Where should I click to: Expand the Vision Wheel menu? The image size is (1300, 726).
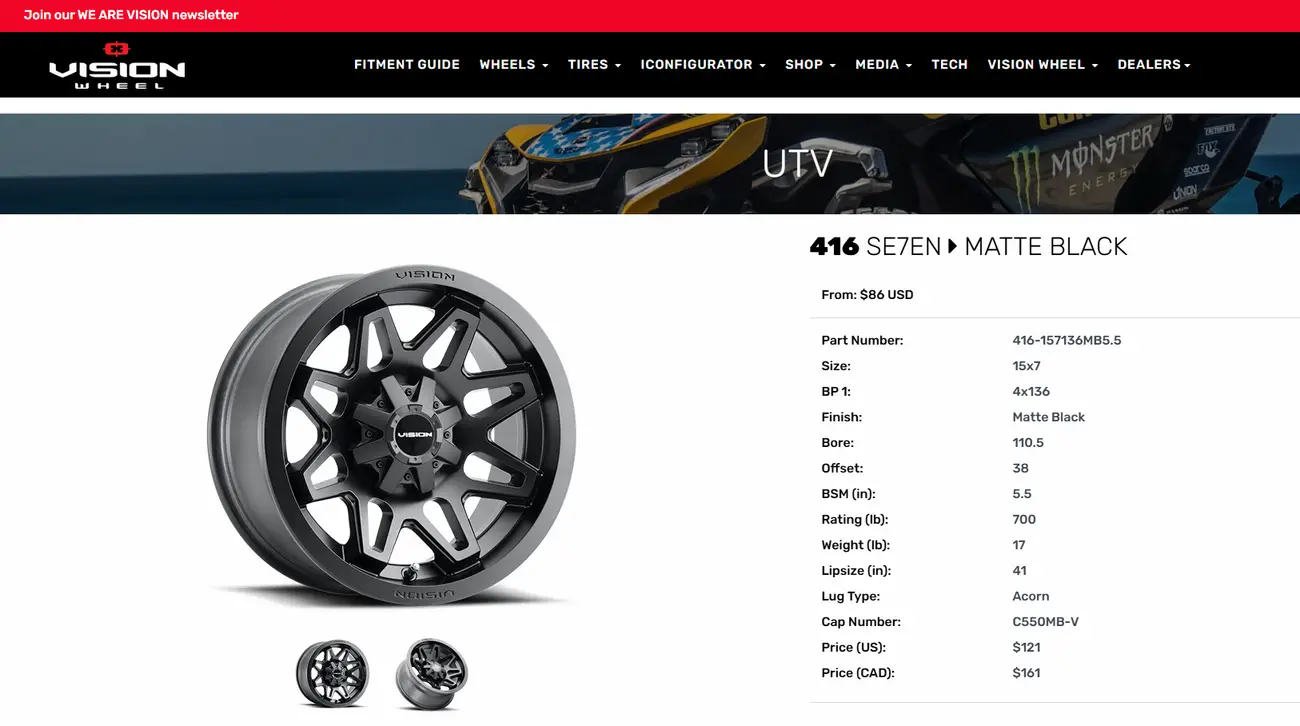click(1042, 64)
